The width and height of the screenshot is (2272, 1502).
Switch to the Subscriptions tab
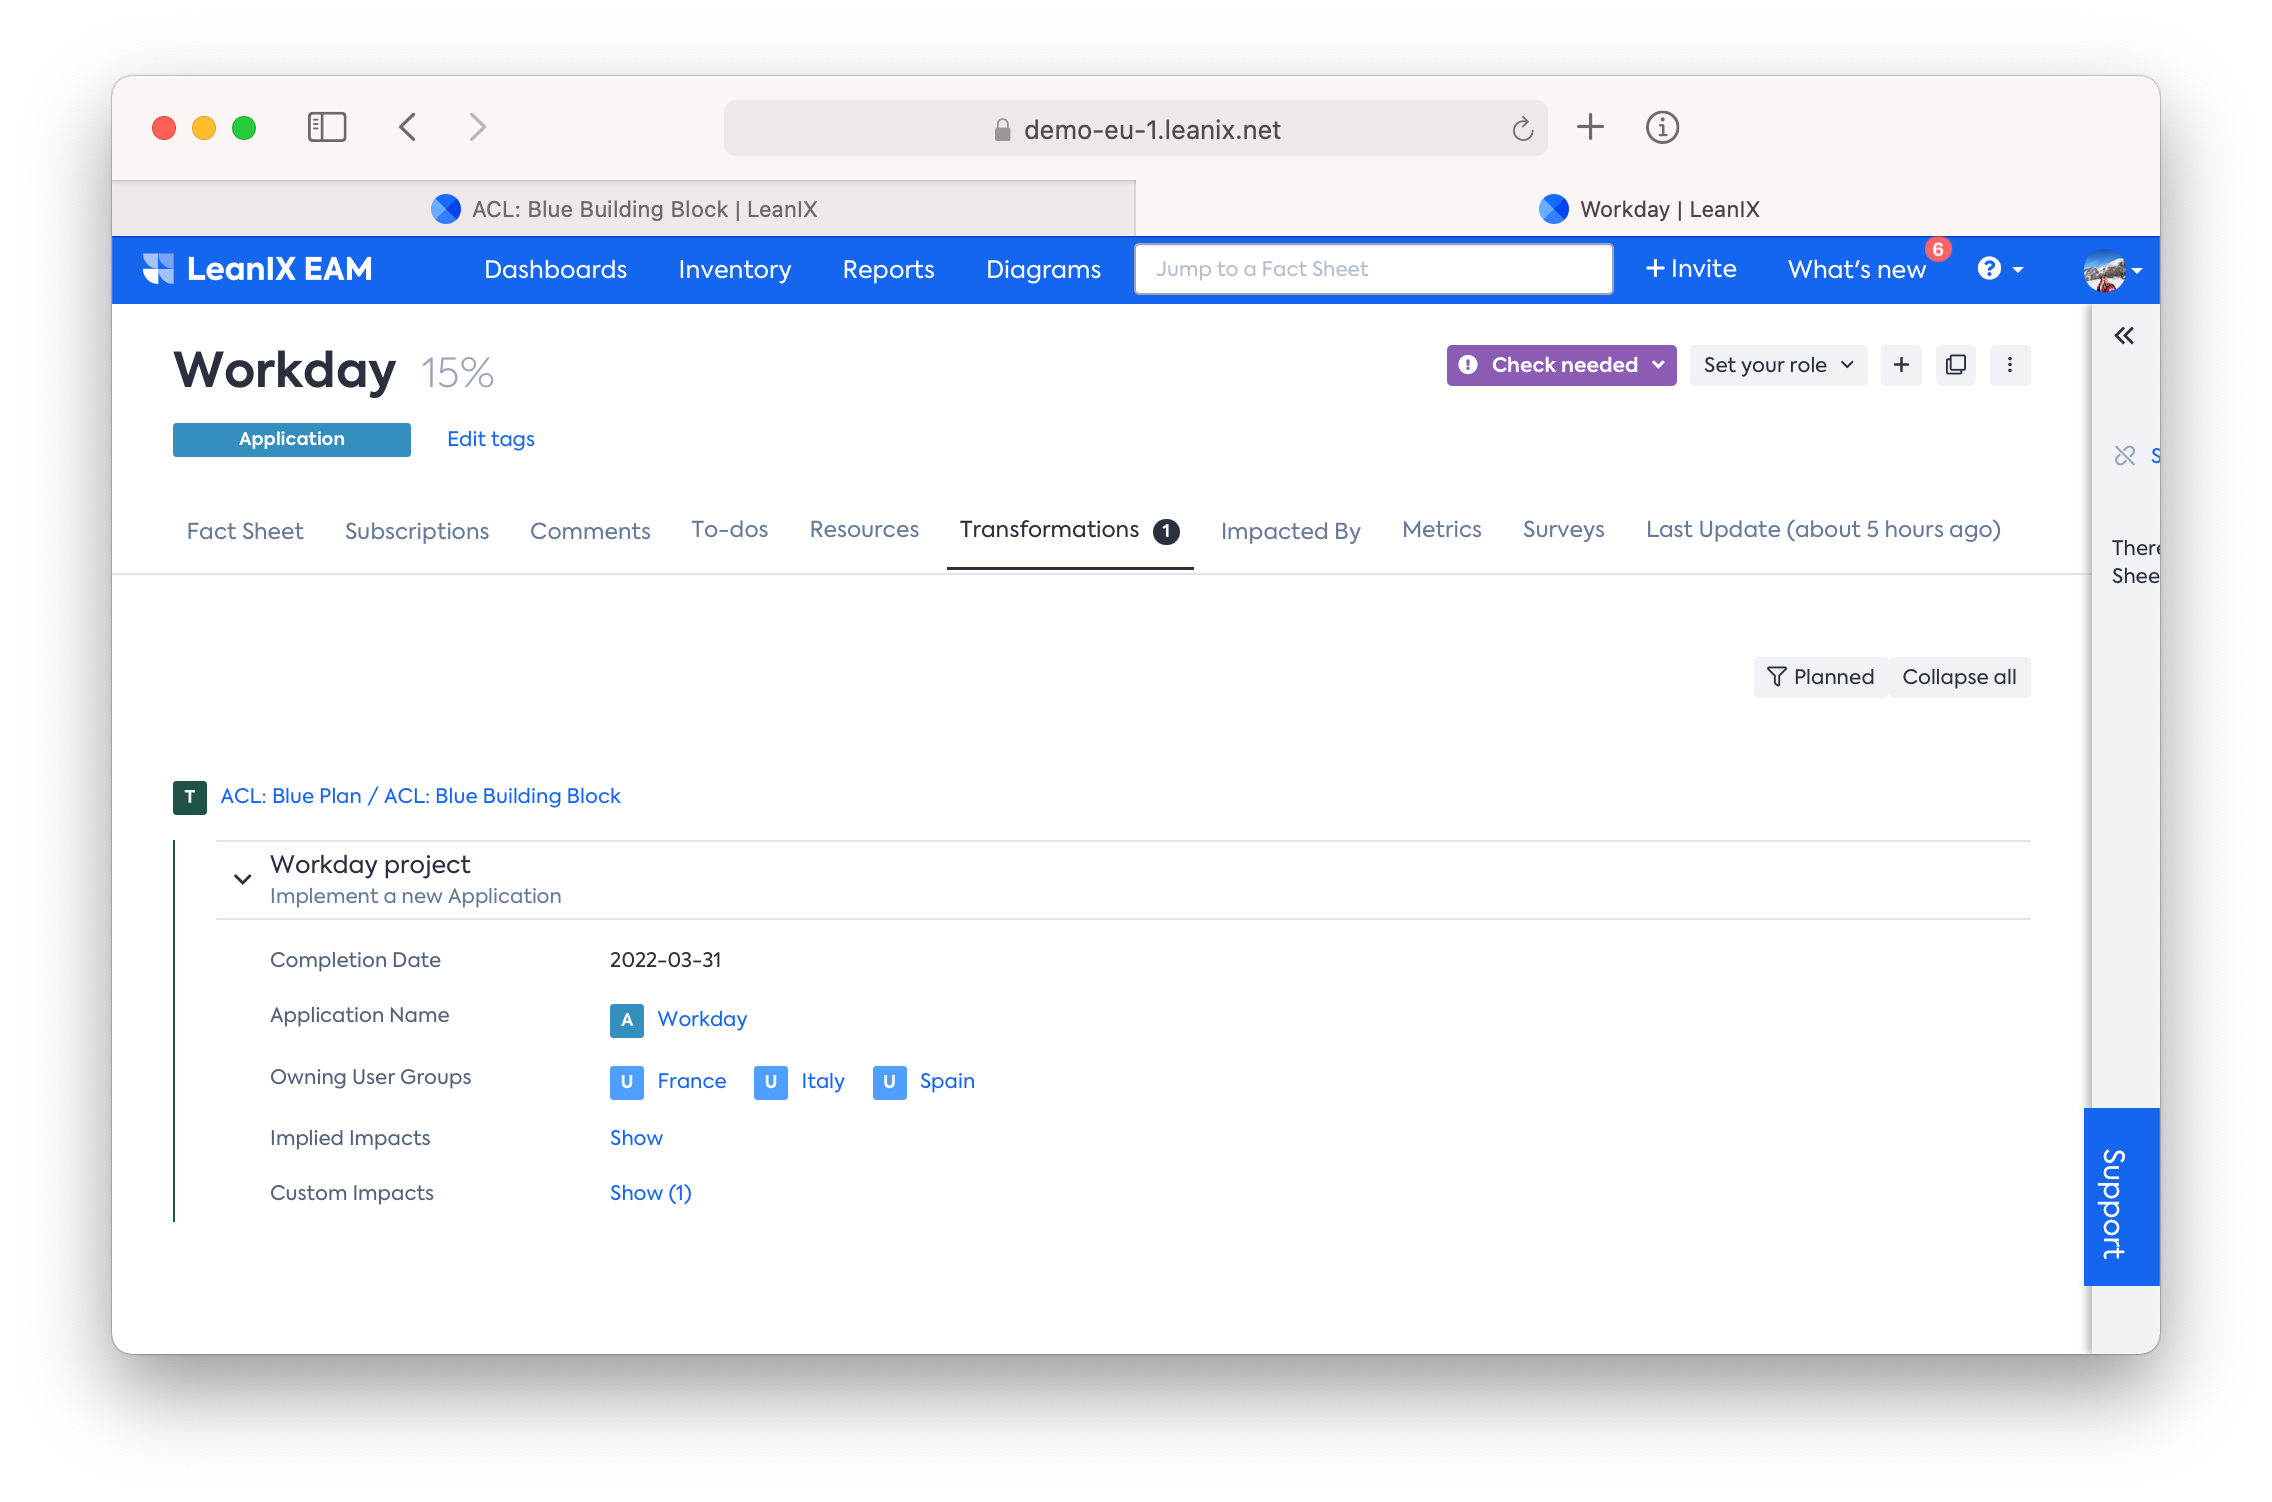[417, 531]
